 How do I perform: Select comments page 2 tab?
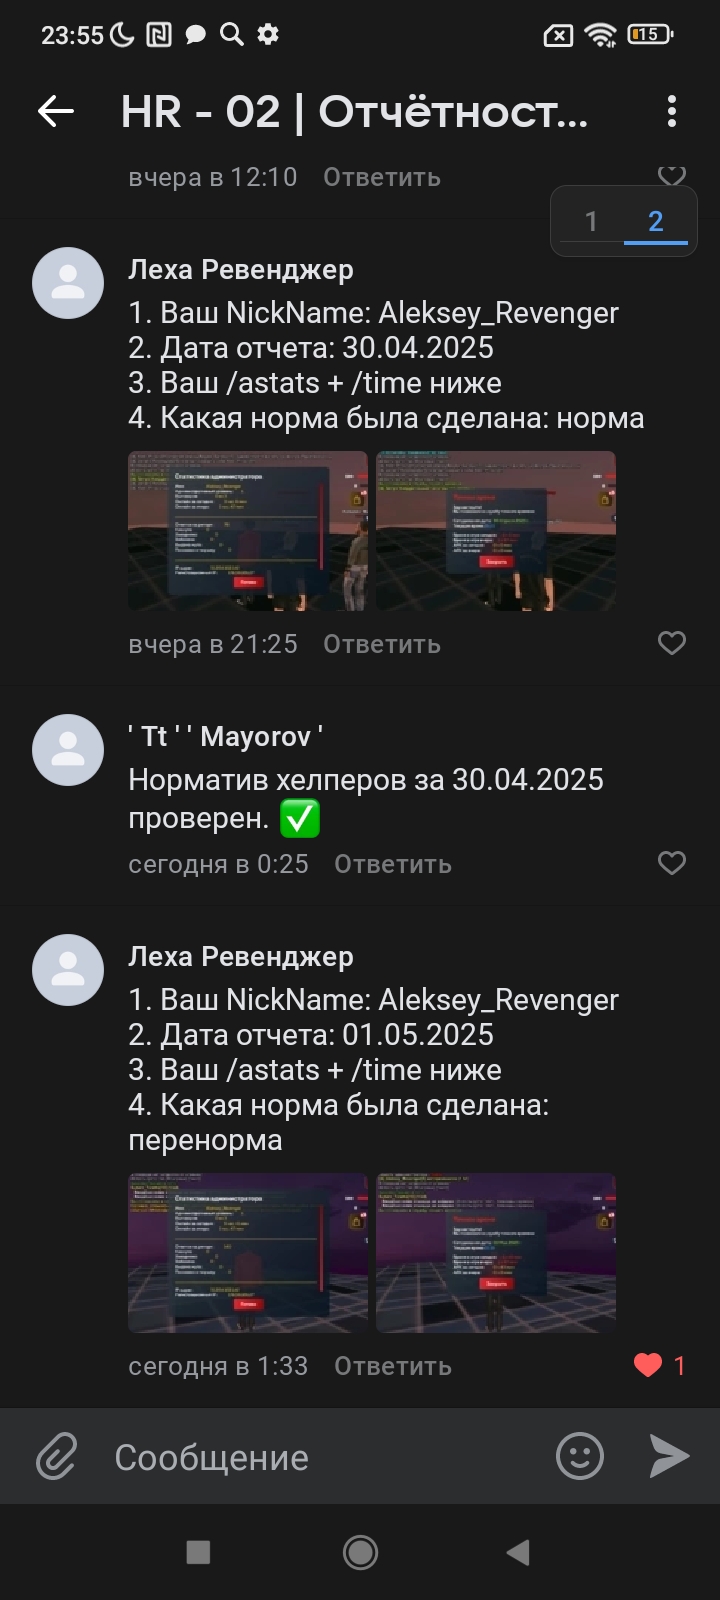click(x=656, y=221)
